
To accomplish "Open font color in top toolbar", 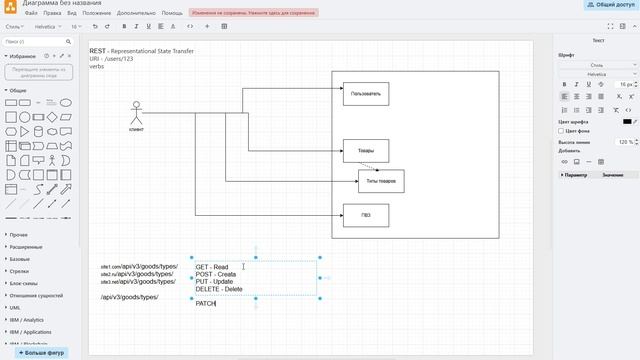I will [x=173, y=27].
